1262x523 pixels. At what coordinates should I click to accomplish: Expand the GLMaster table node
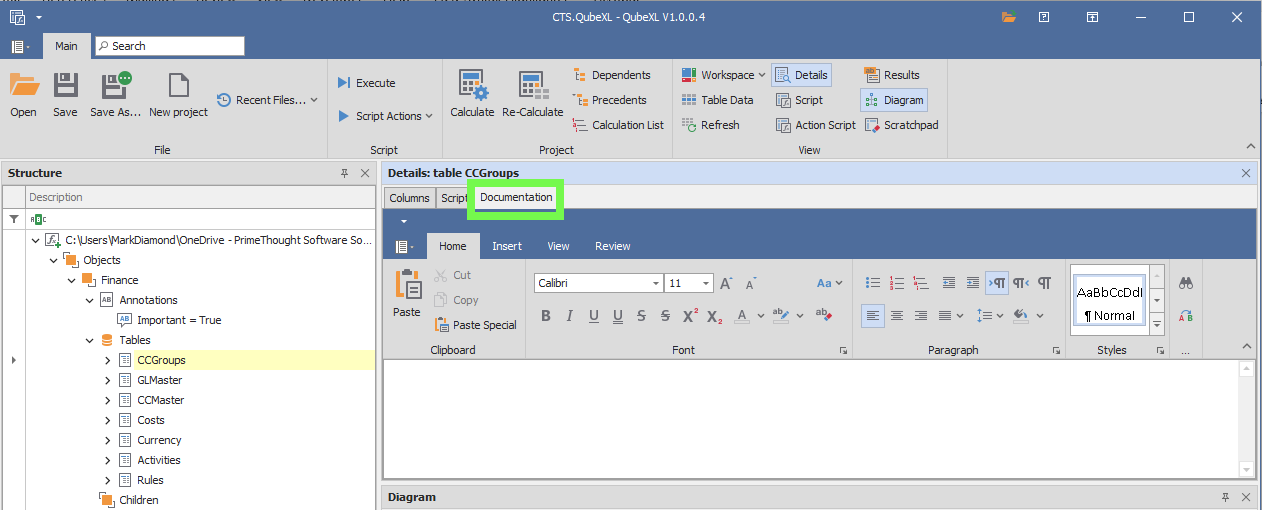coord(108,380)
